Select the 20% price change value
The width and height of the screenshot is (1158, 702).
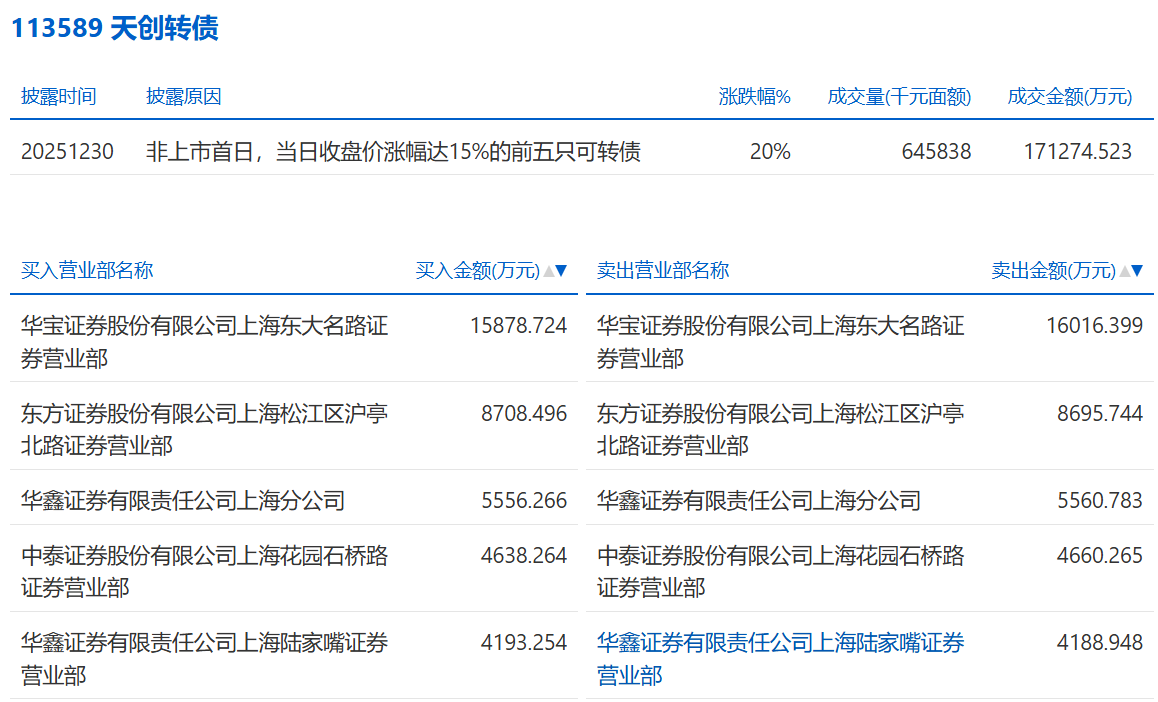click(x=770, y=152)
